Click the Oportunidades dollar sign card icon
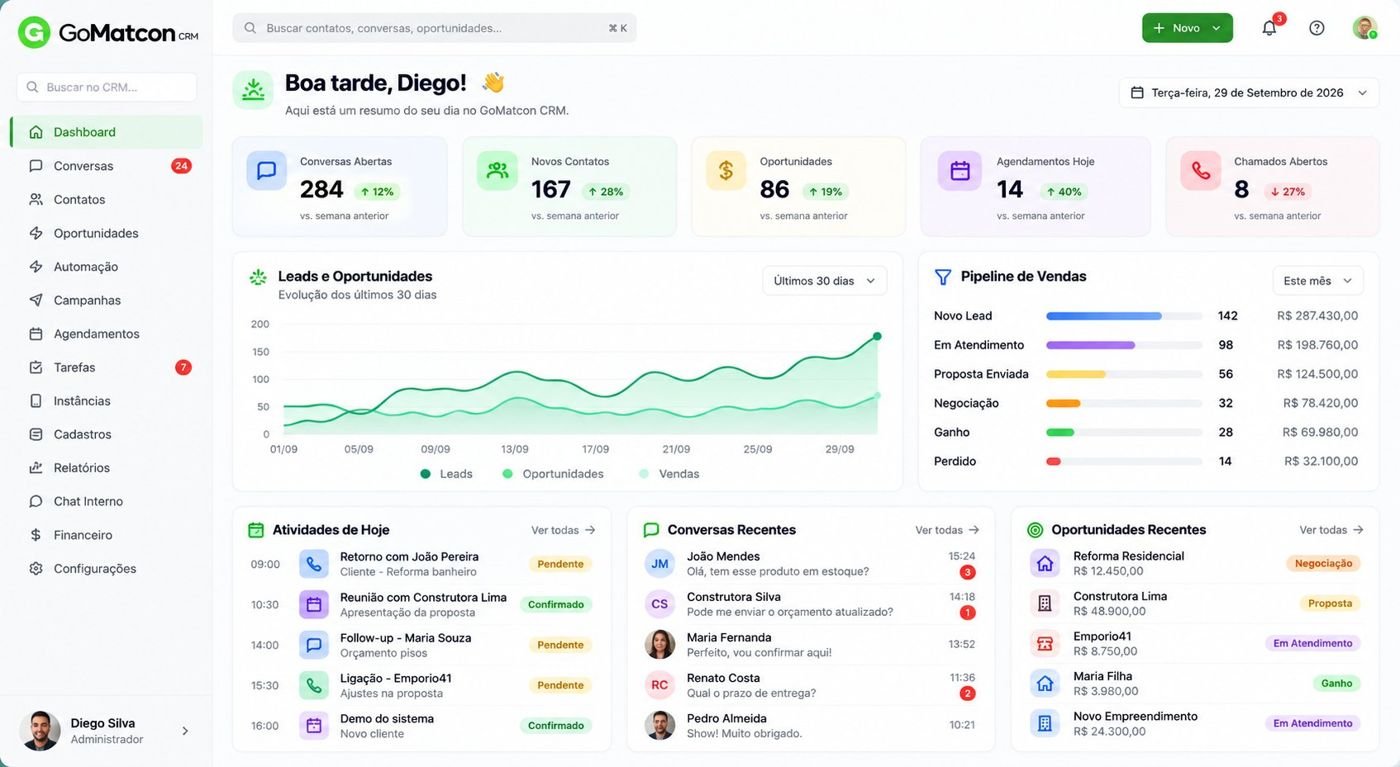The width and height of the screenshot is (1400, 767). (726, 171)
